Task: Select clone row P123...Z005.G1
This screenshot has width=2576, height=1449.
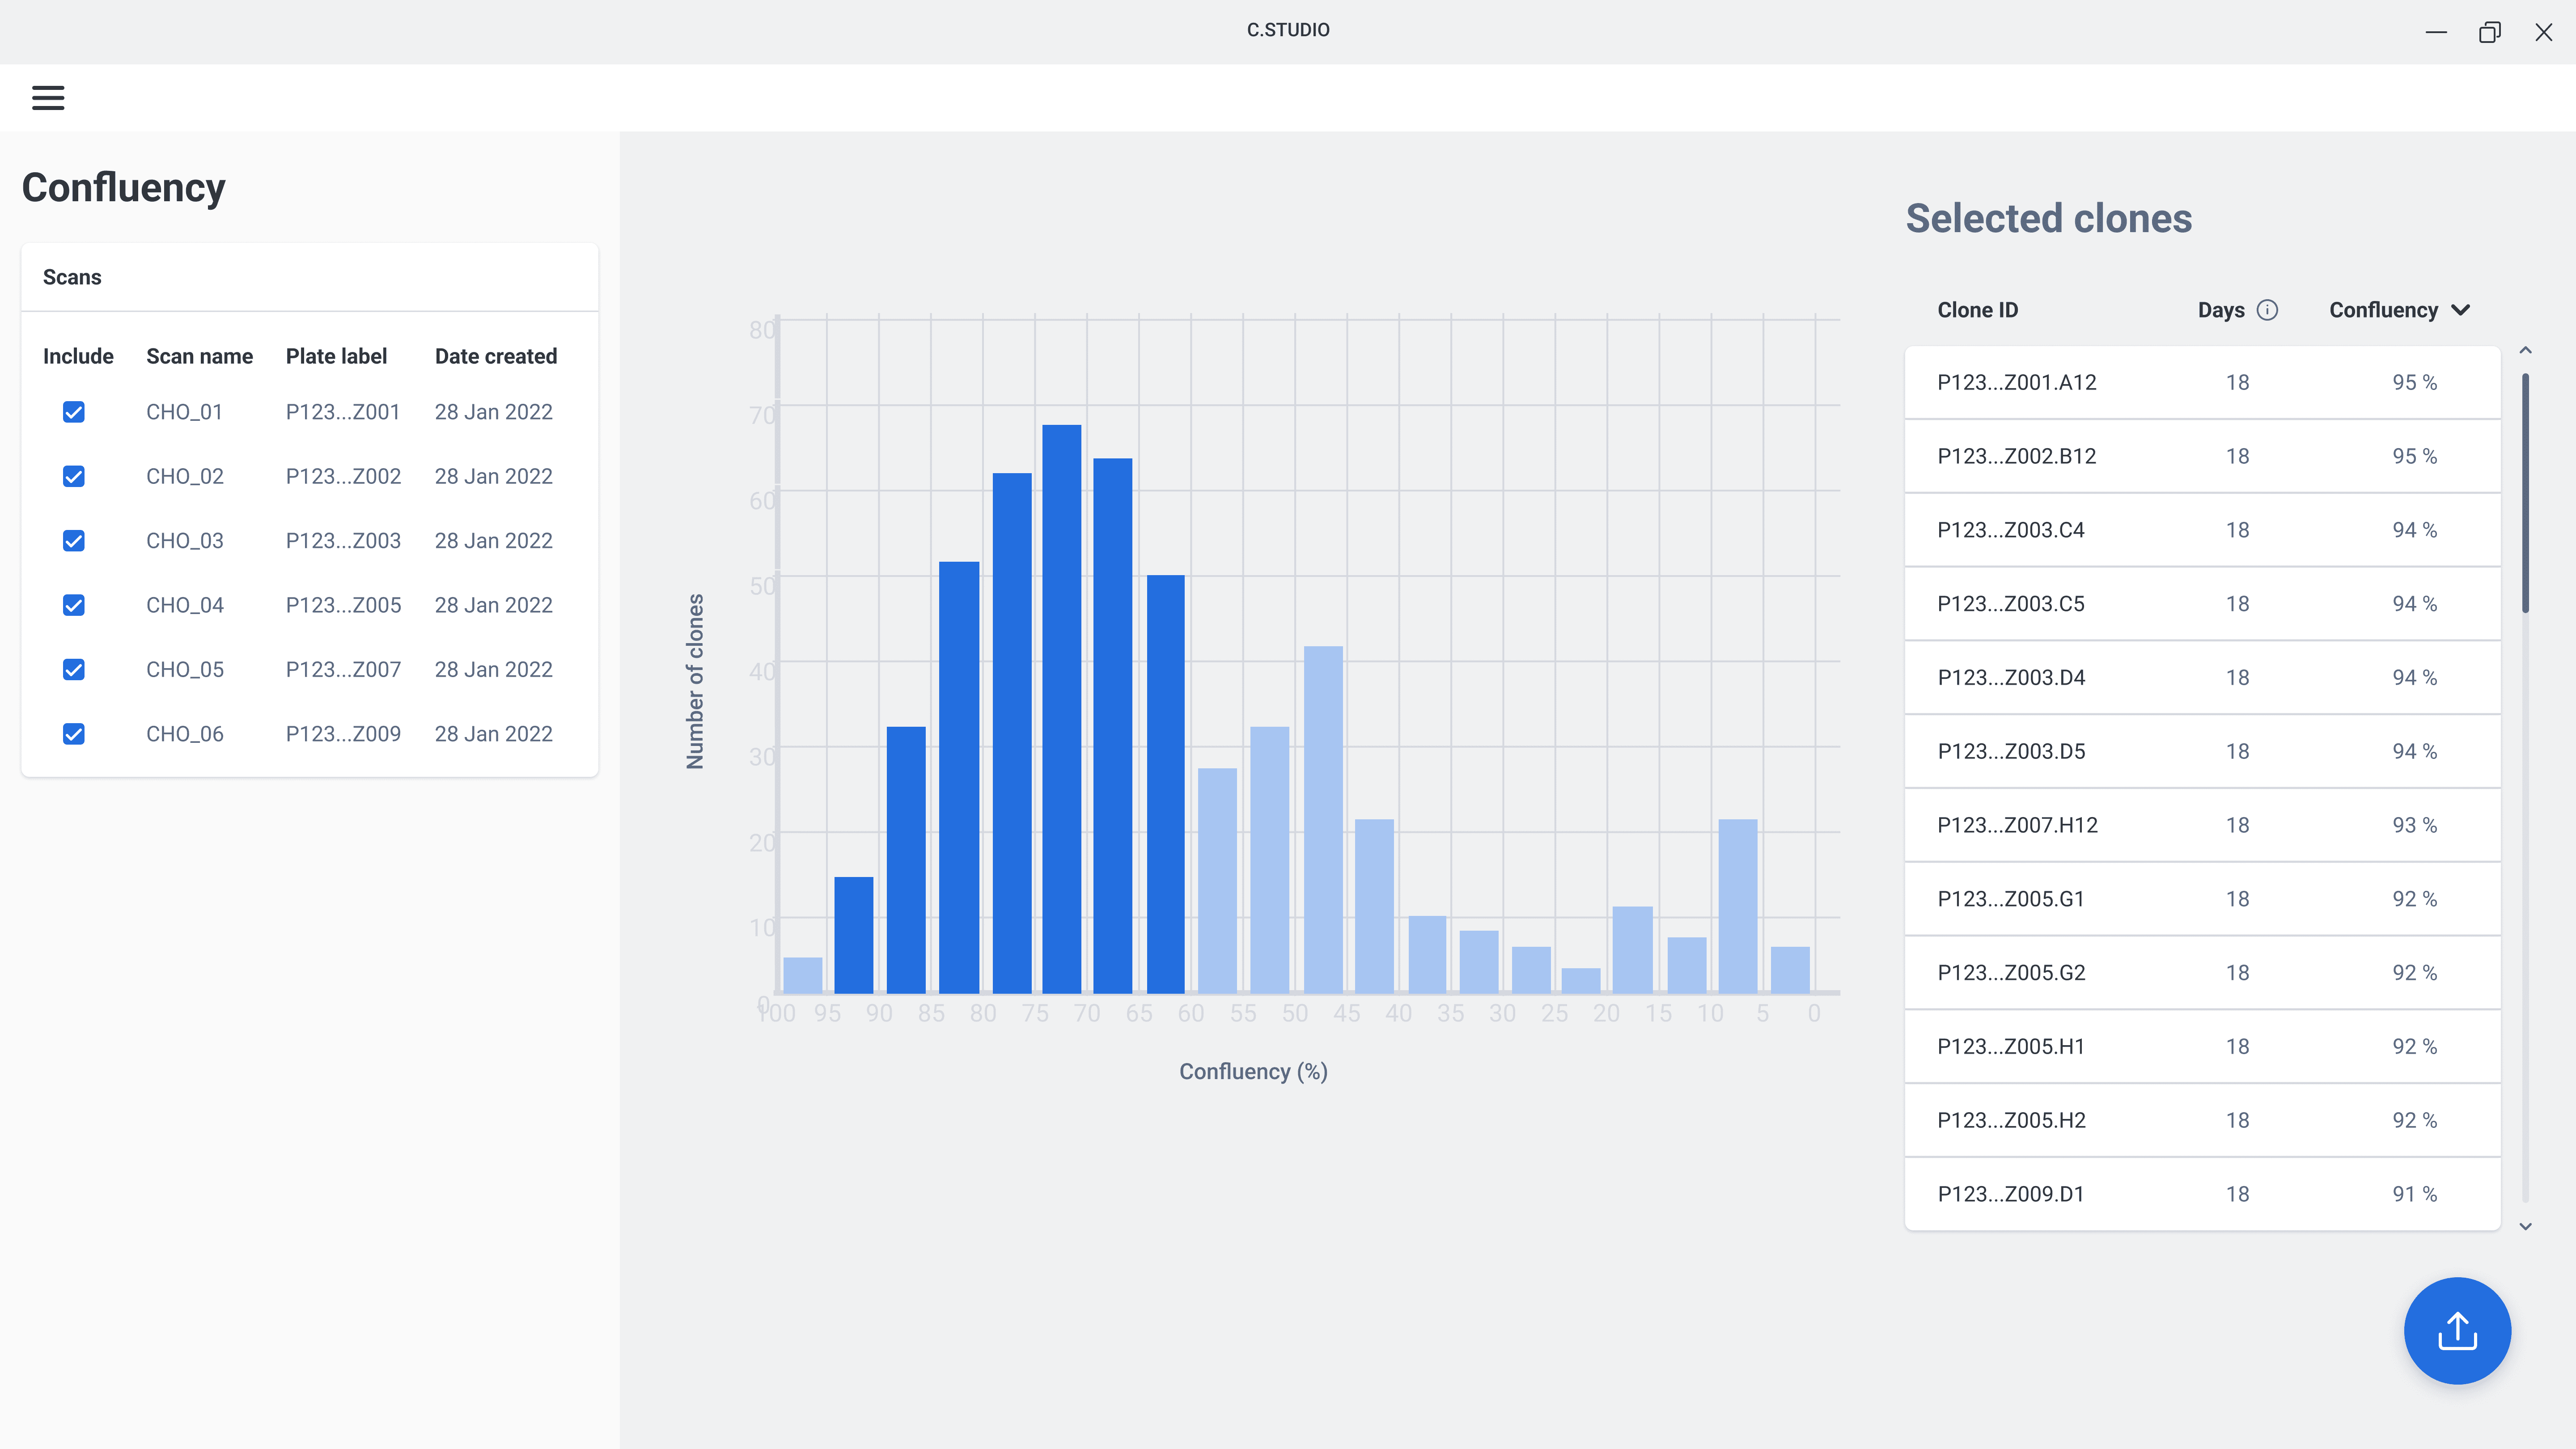Action: (x=2202, y=899)
